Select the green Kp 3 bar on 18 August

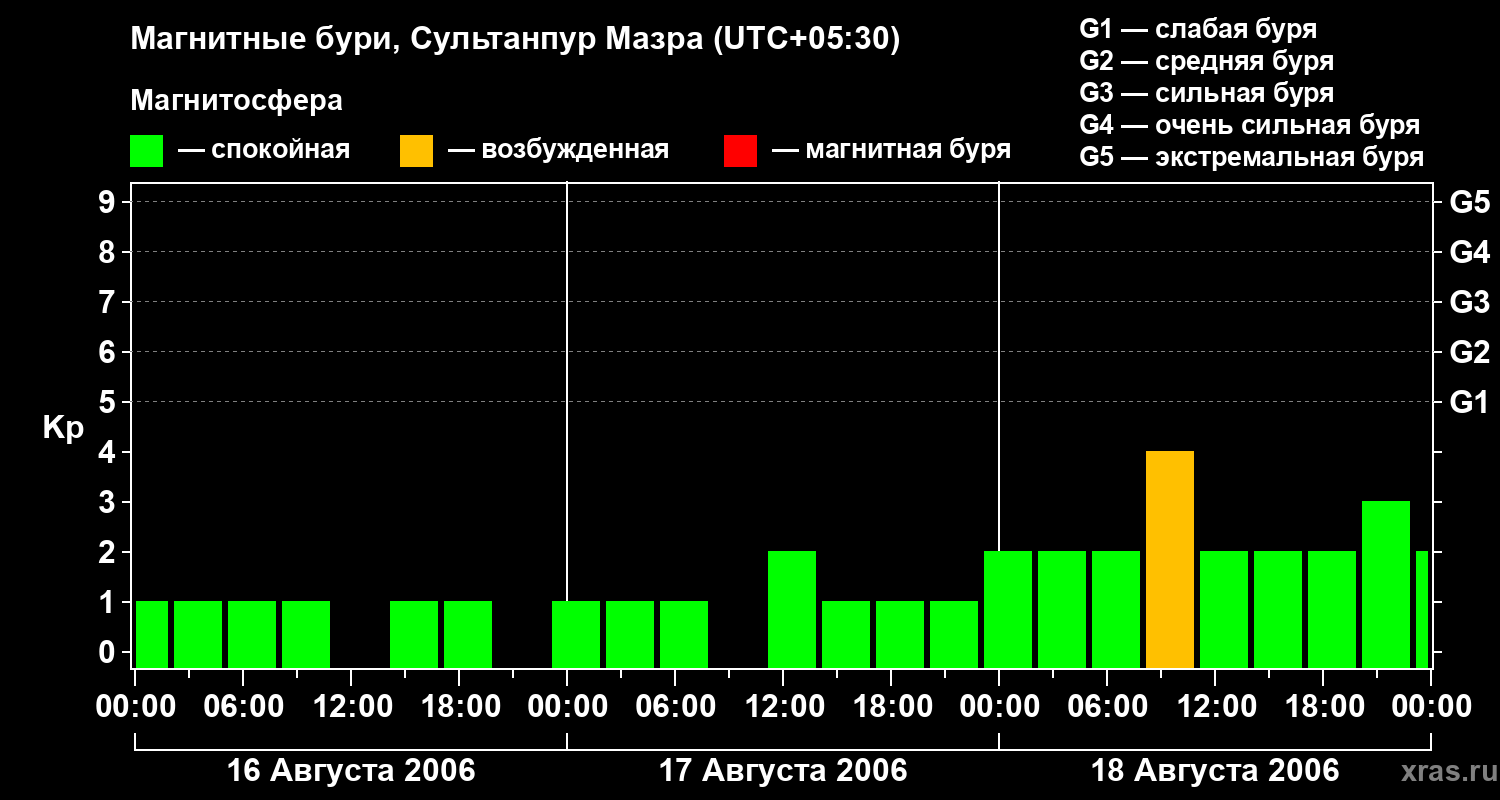coord(1386,584)
